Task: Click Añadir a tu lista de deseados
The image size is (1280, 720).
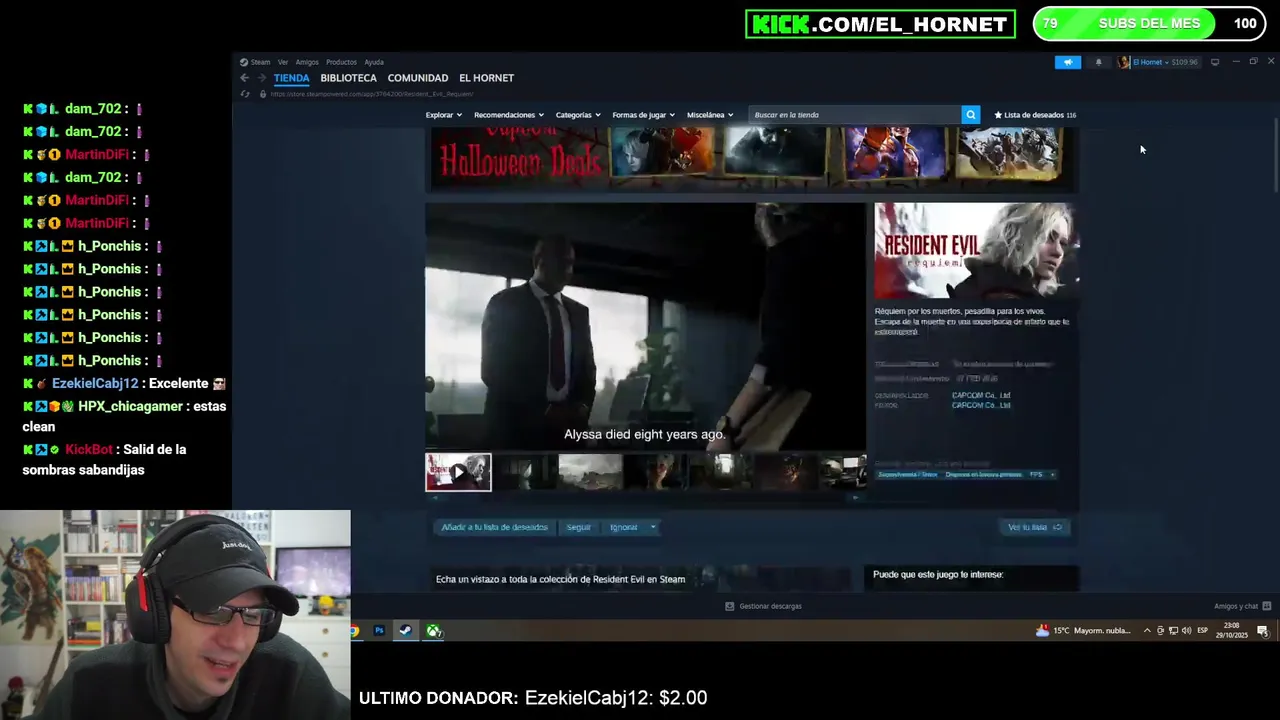Action: coord(495,527)
